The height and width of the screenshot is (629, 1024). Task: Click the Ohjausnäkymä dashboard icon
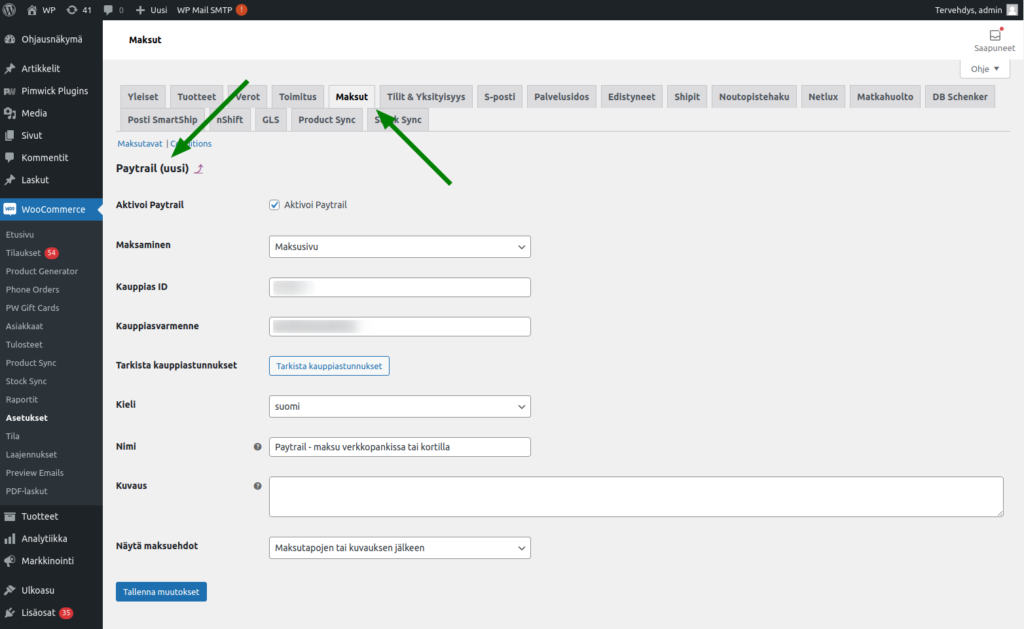pyautogui.click(x=10, y=39)
